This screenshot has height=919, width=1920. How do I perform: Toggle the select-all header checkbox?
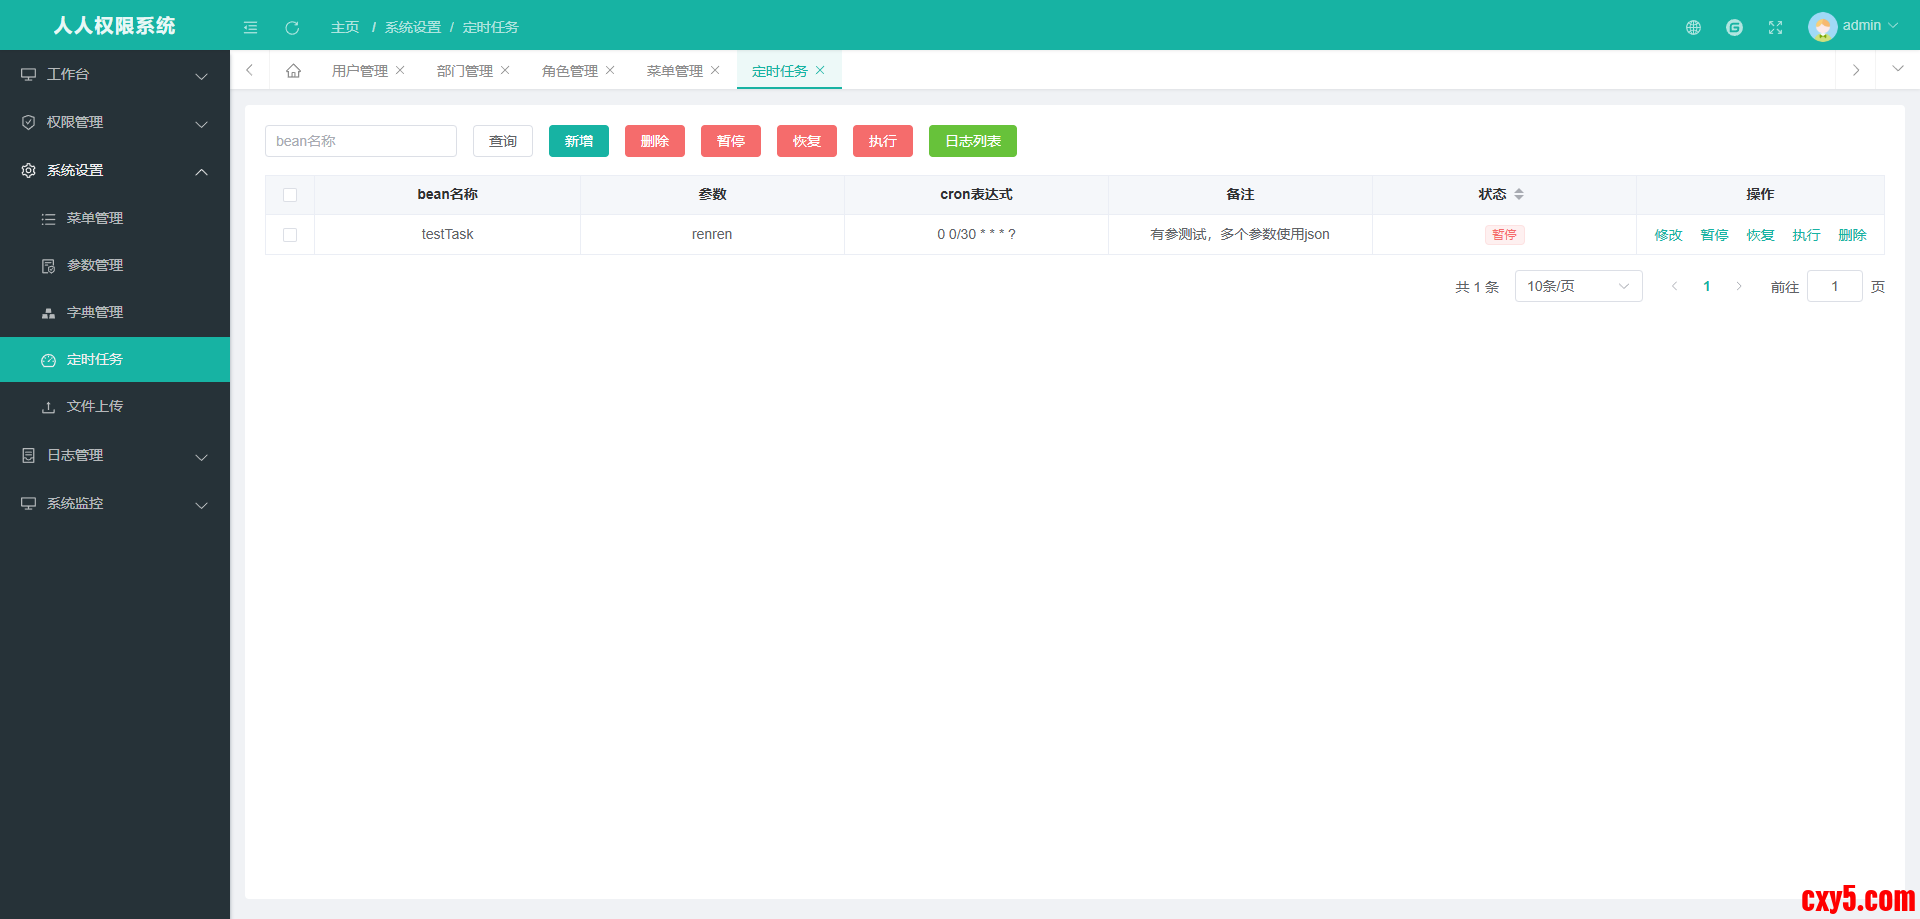290,195
